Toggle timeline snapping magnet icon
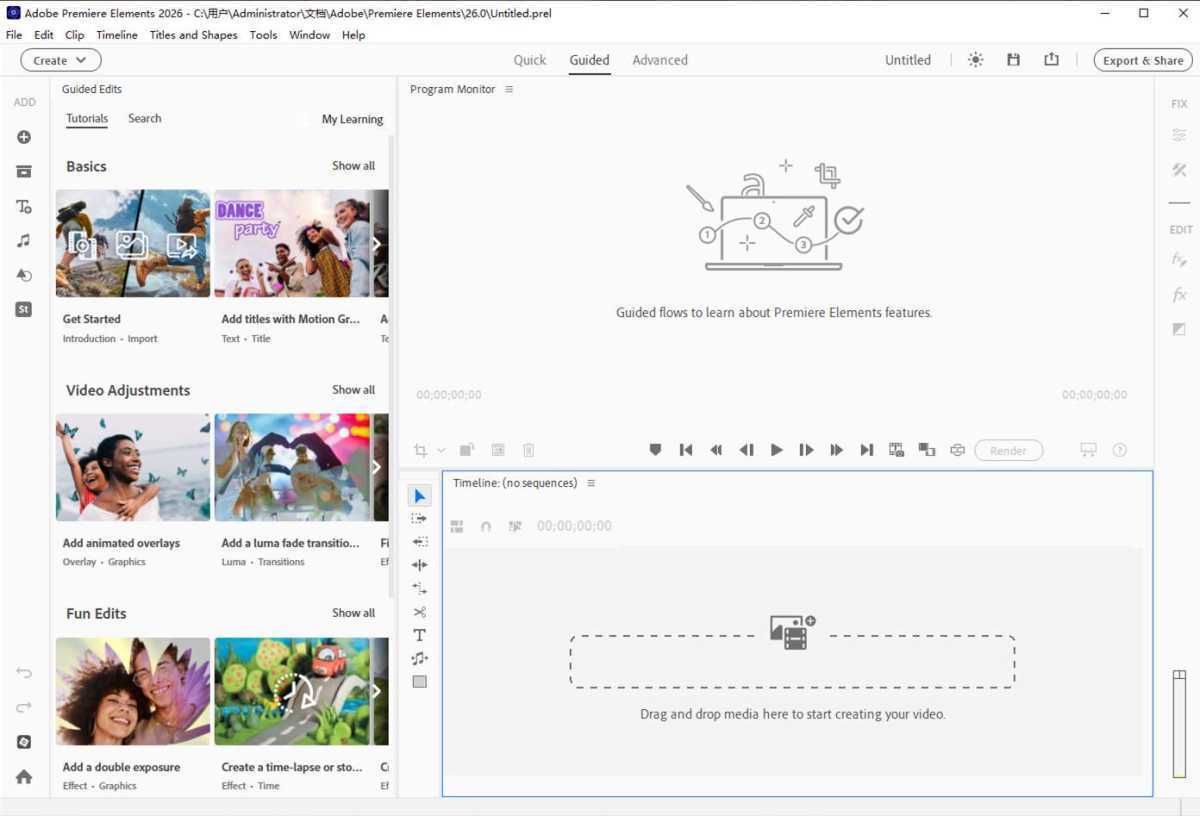The height and width of the screenshot is (816, 1200). 486,526
